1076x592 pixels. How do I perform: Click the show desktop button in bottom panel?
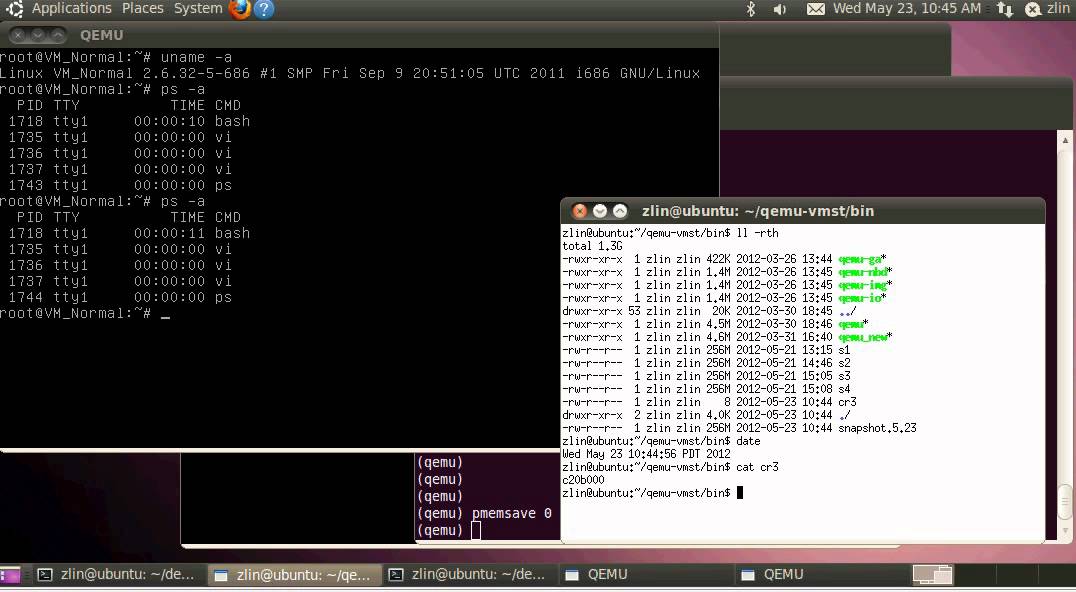10,575
